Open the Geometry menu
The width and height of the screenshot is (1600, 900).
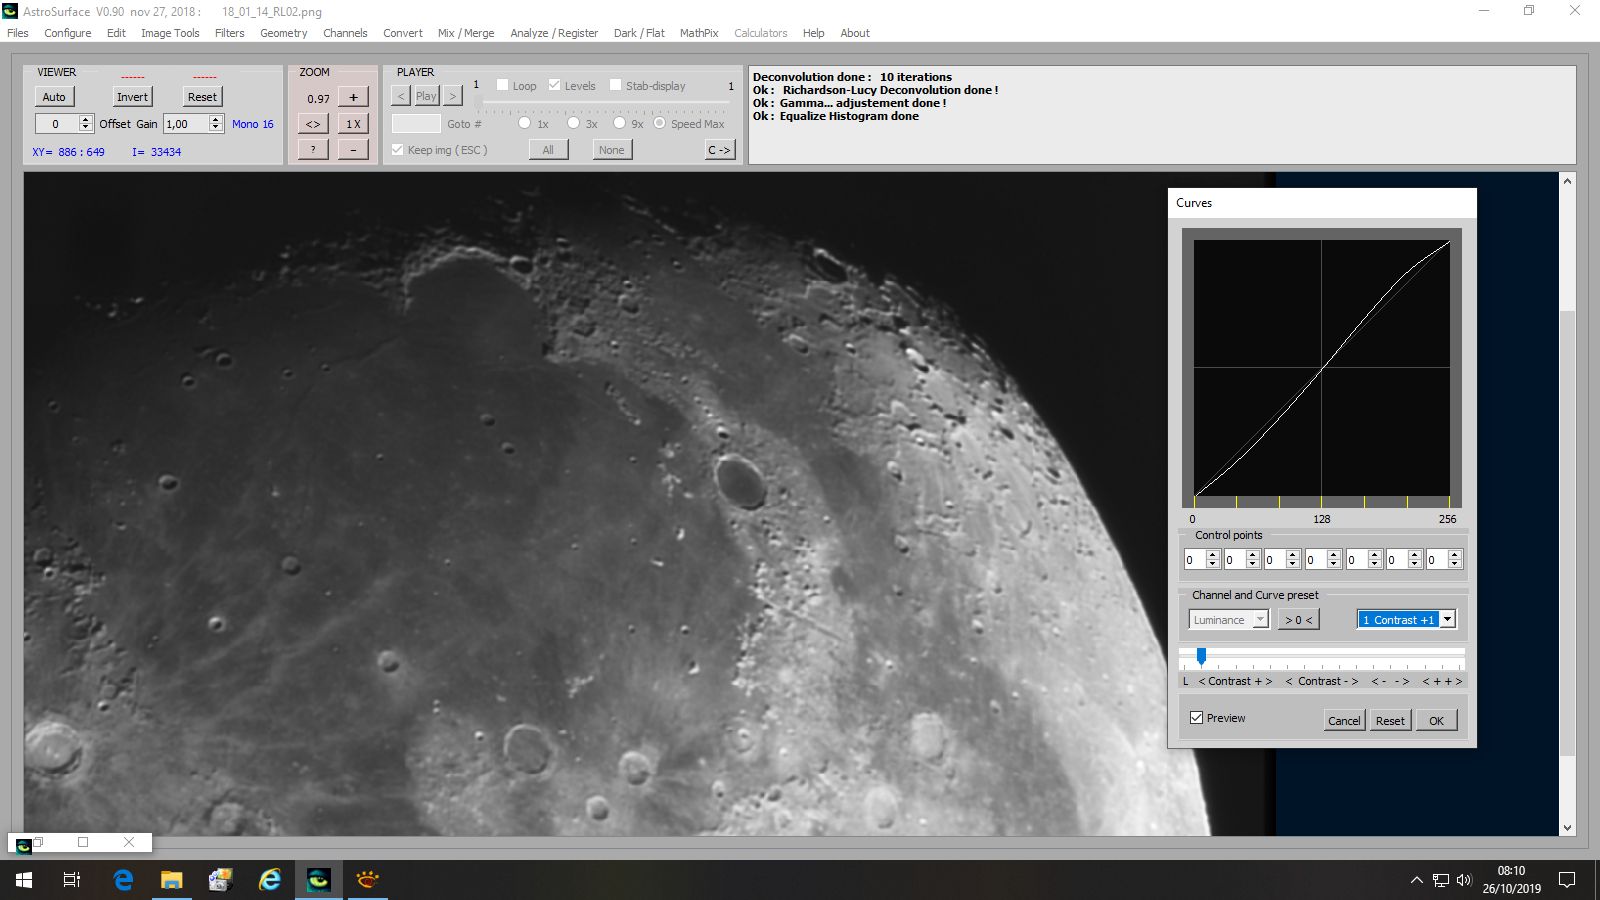[x=283, y=33]
